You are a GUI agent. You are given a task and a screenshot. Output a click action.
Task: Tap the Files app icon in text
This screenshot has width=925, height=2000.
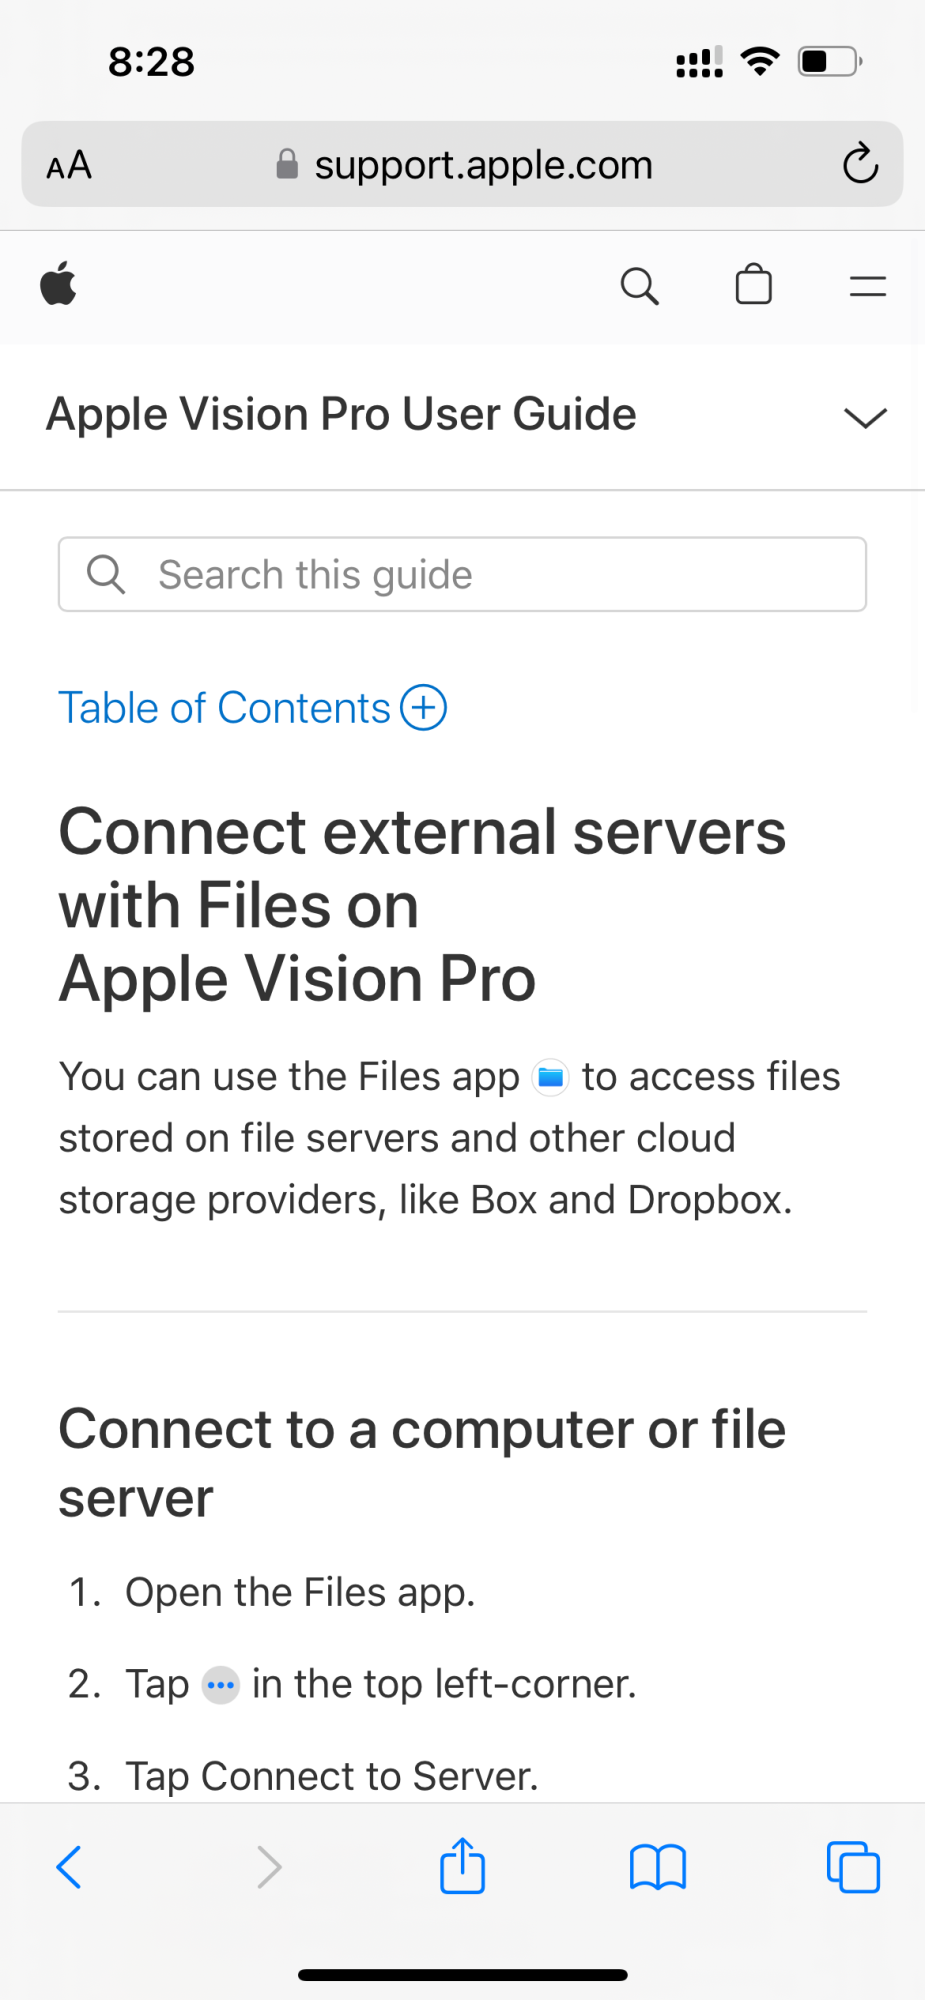[550, 1078]
